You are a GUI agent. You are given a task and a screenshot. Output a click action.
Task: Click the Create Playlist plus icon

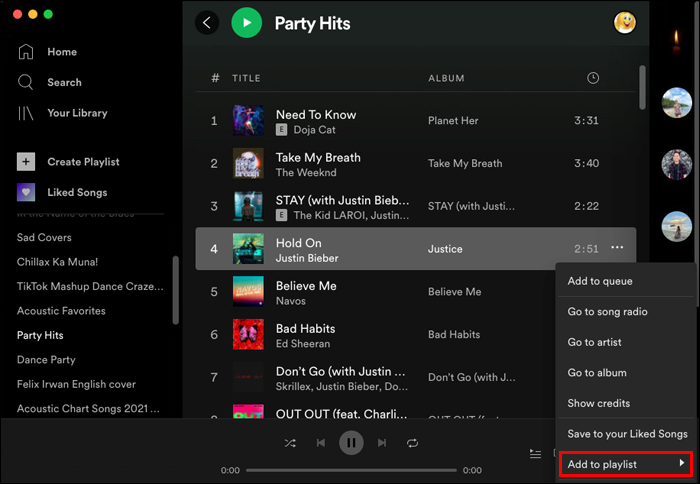[27, 162]
